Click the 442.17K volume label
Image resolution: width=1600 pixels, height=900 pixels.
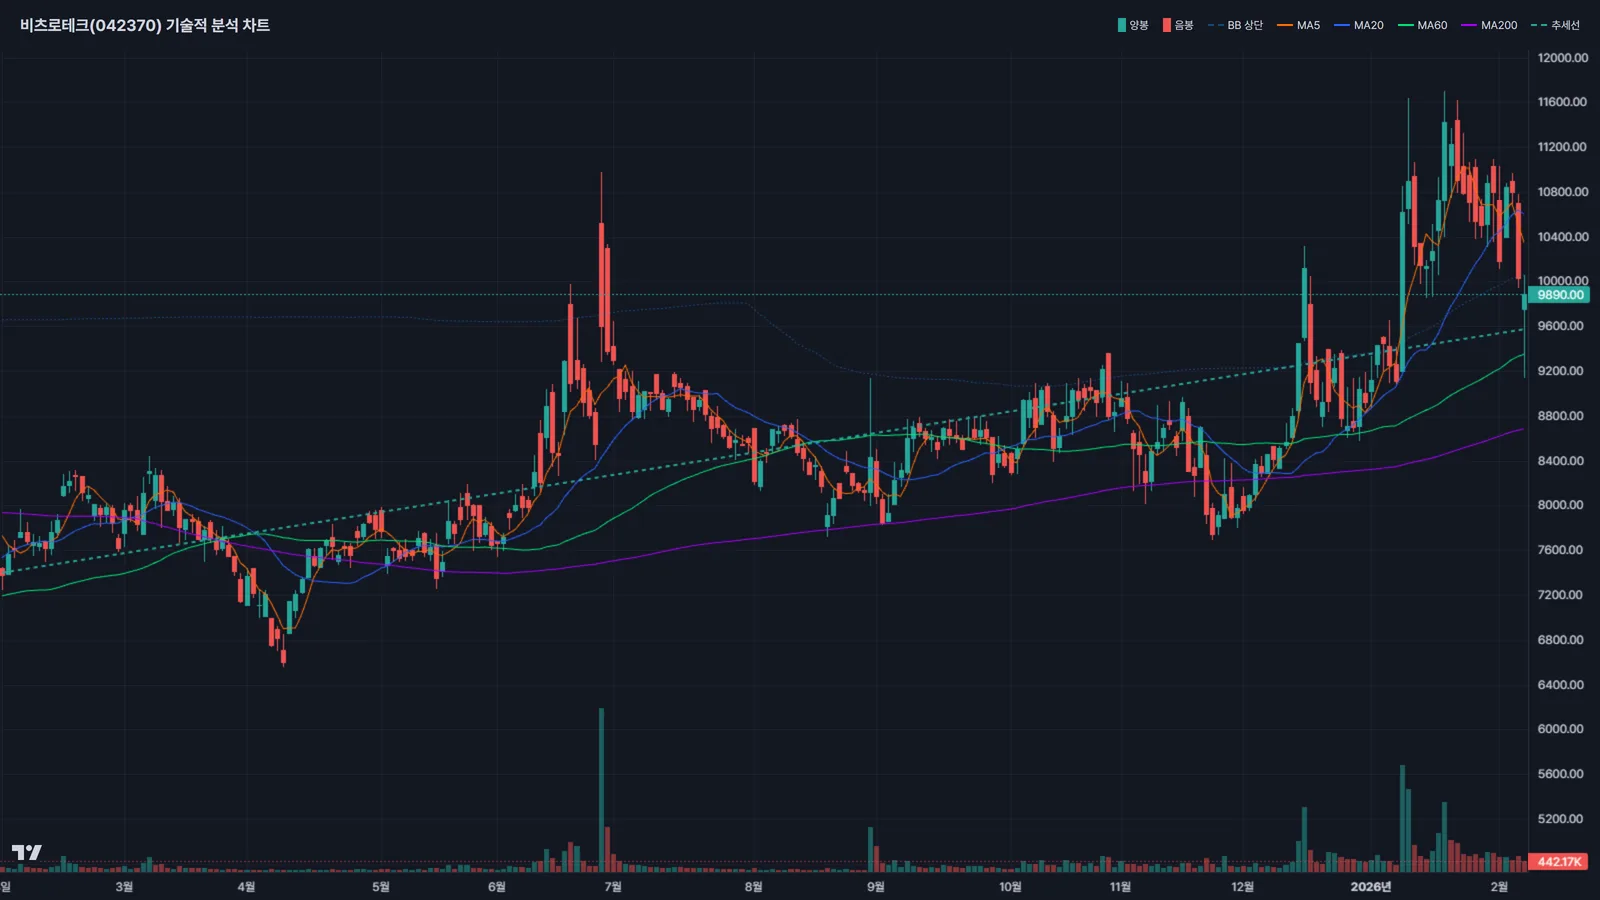pyautogui.click(x=1559, y=862)
